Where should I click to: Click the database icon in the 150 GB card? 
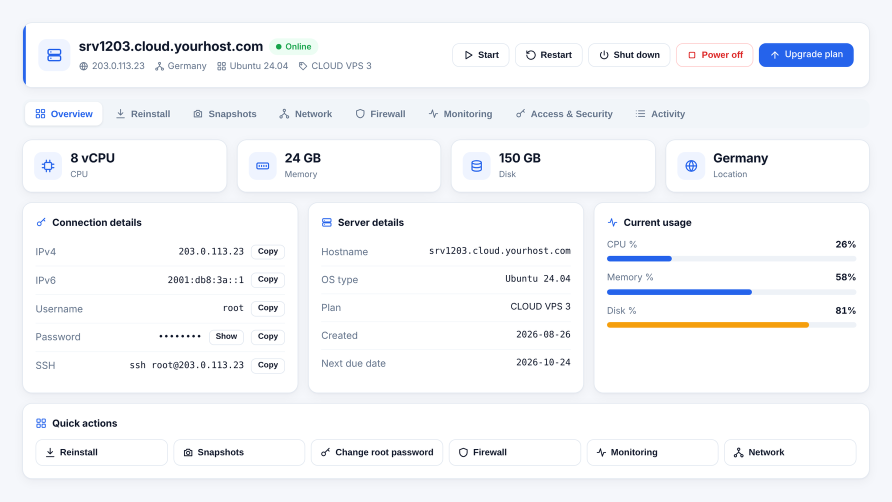click(x=477, y=166)
